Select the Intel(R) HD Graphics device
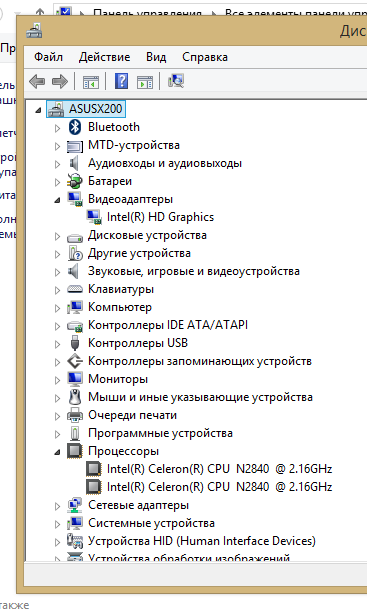This screenshot has height=609, width=367. click(160, 217)
